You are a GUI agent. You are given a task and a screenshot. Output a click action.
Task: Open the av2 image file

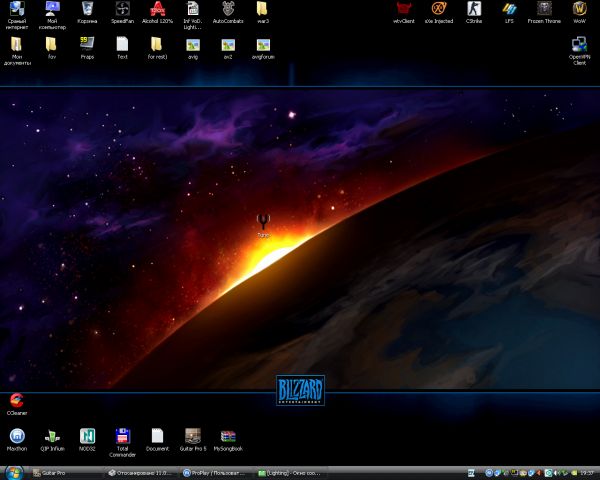[228, 48]
